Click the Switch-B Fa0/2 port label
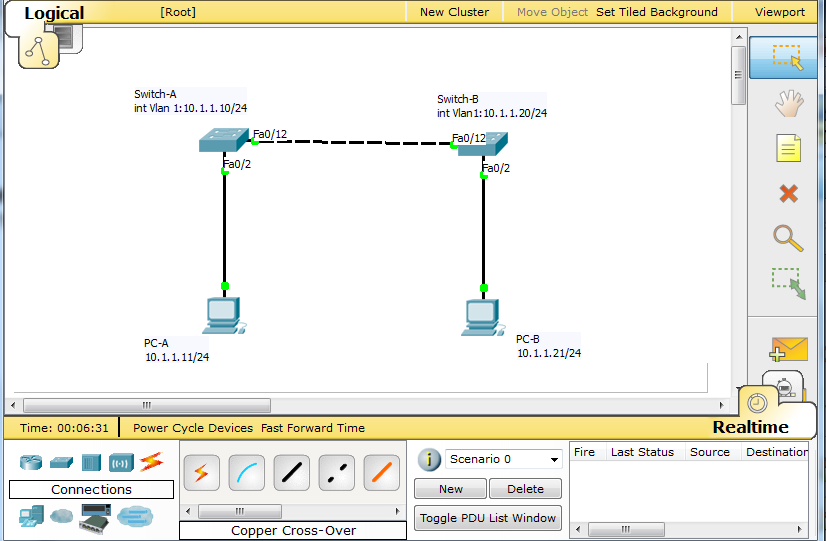This screenshot has width=826, height=541. point(496,168)
